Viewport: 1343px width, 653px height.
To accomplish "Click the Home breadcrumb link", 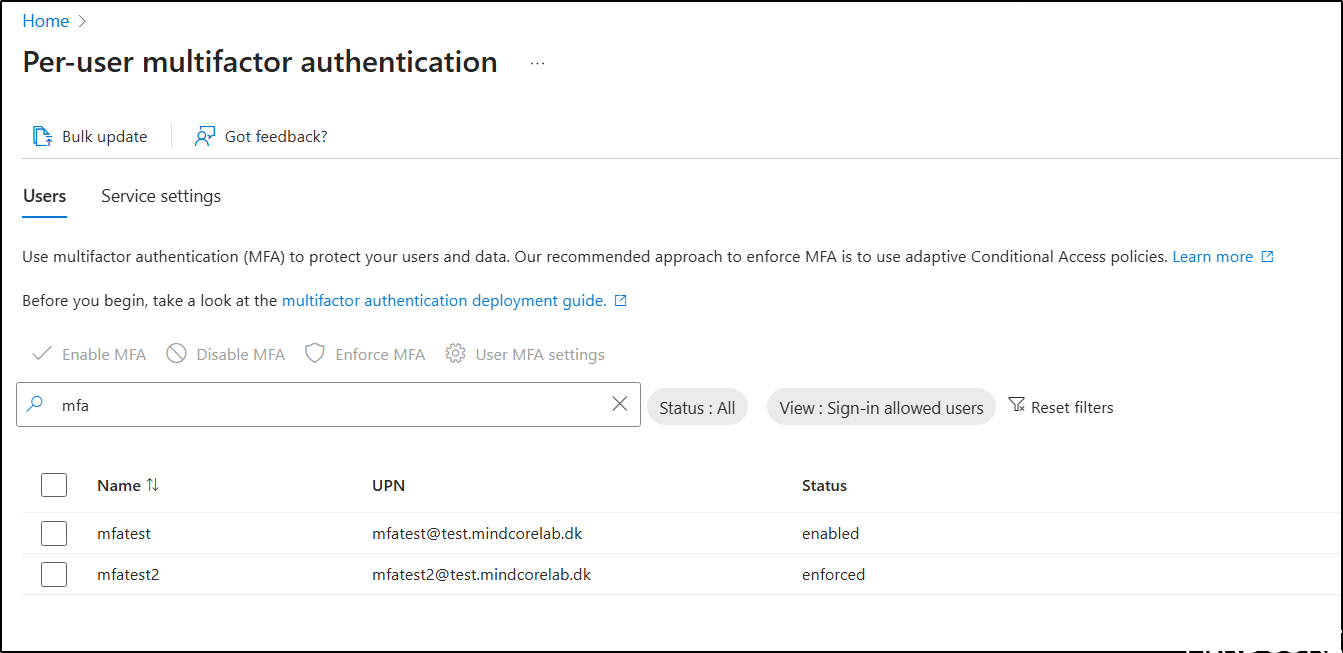I will (46, 20).
